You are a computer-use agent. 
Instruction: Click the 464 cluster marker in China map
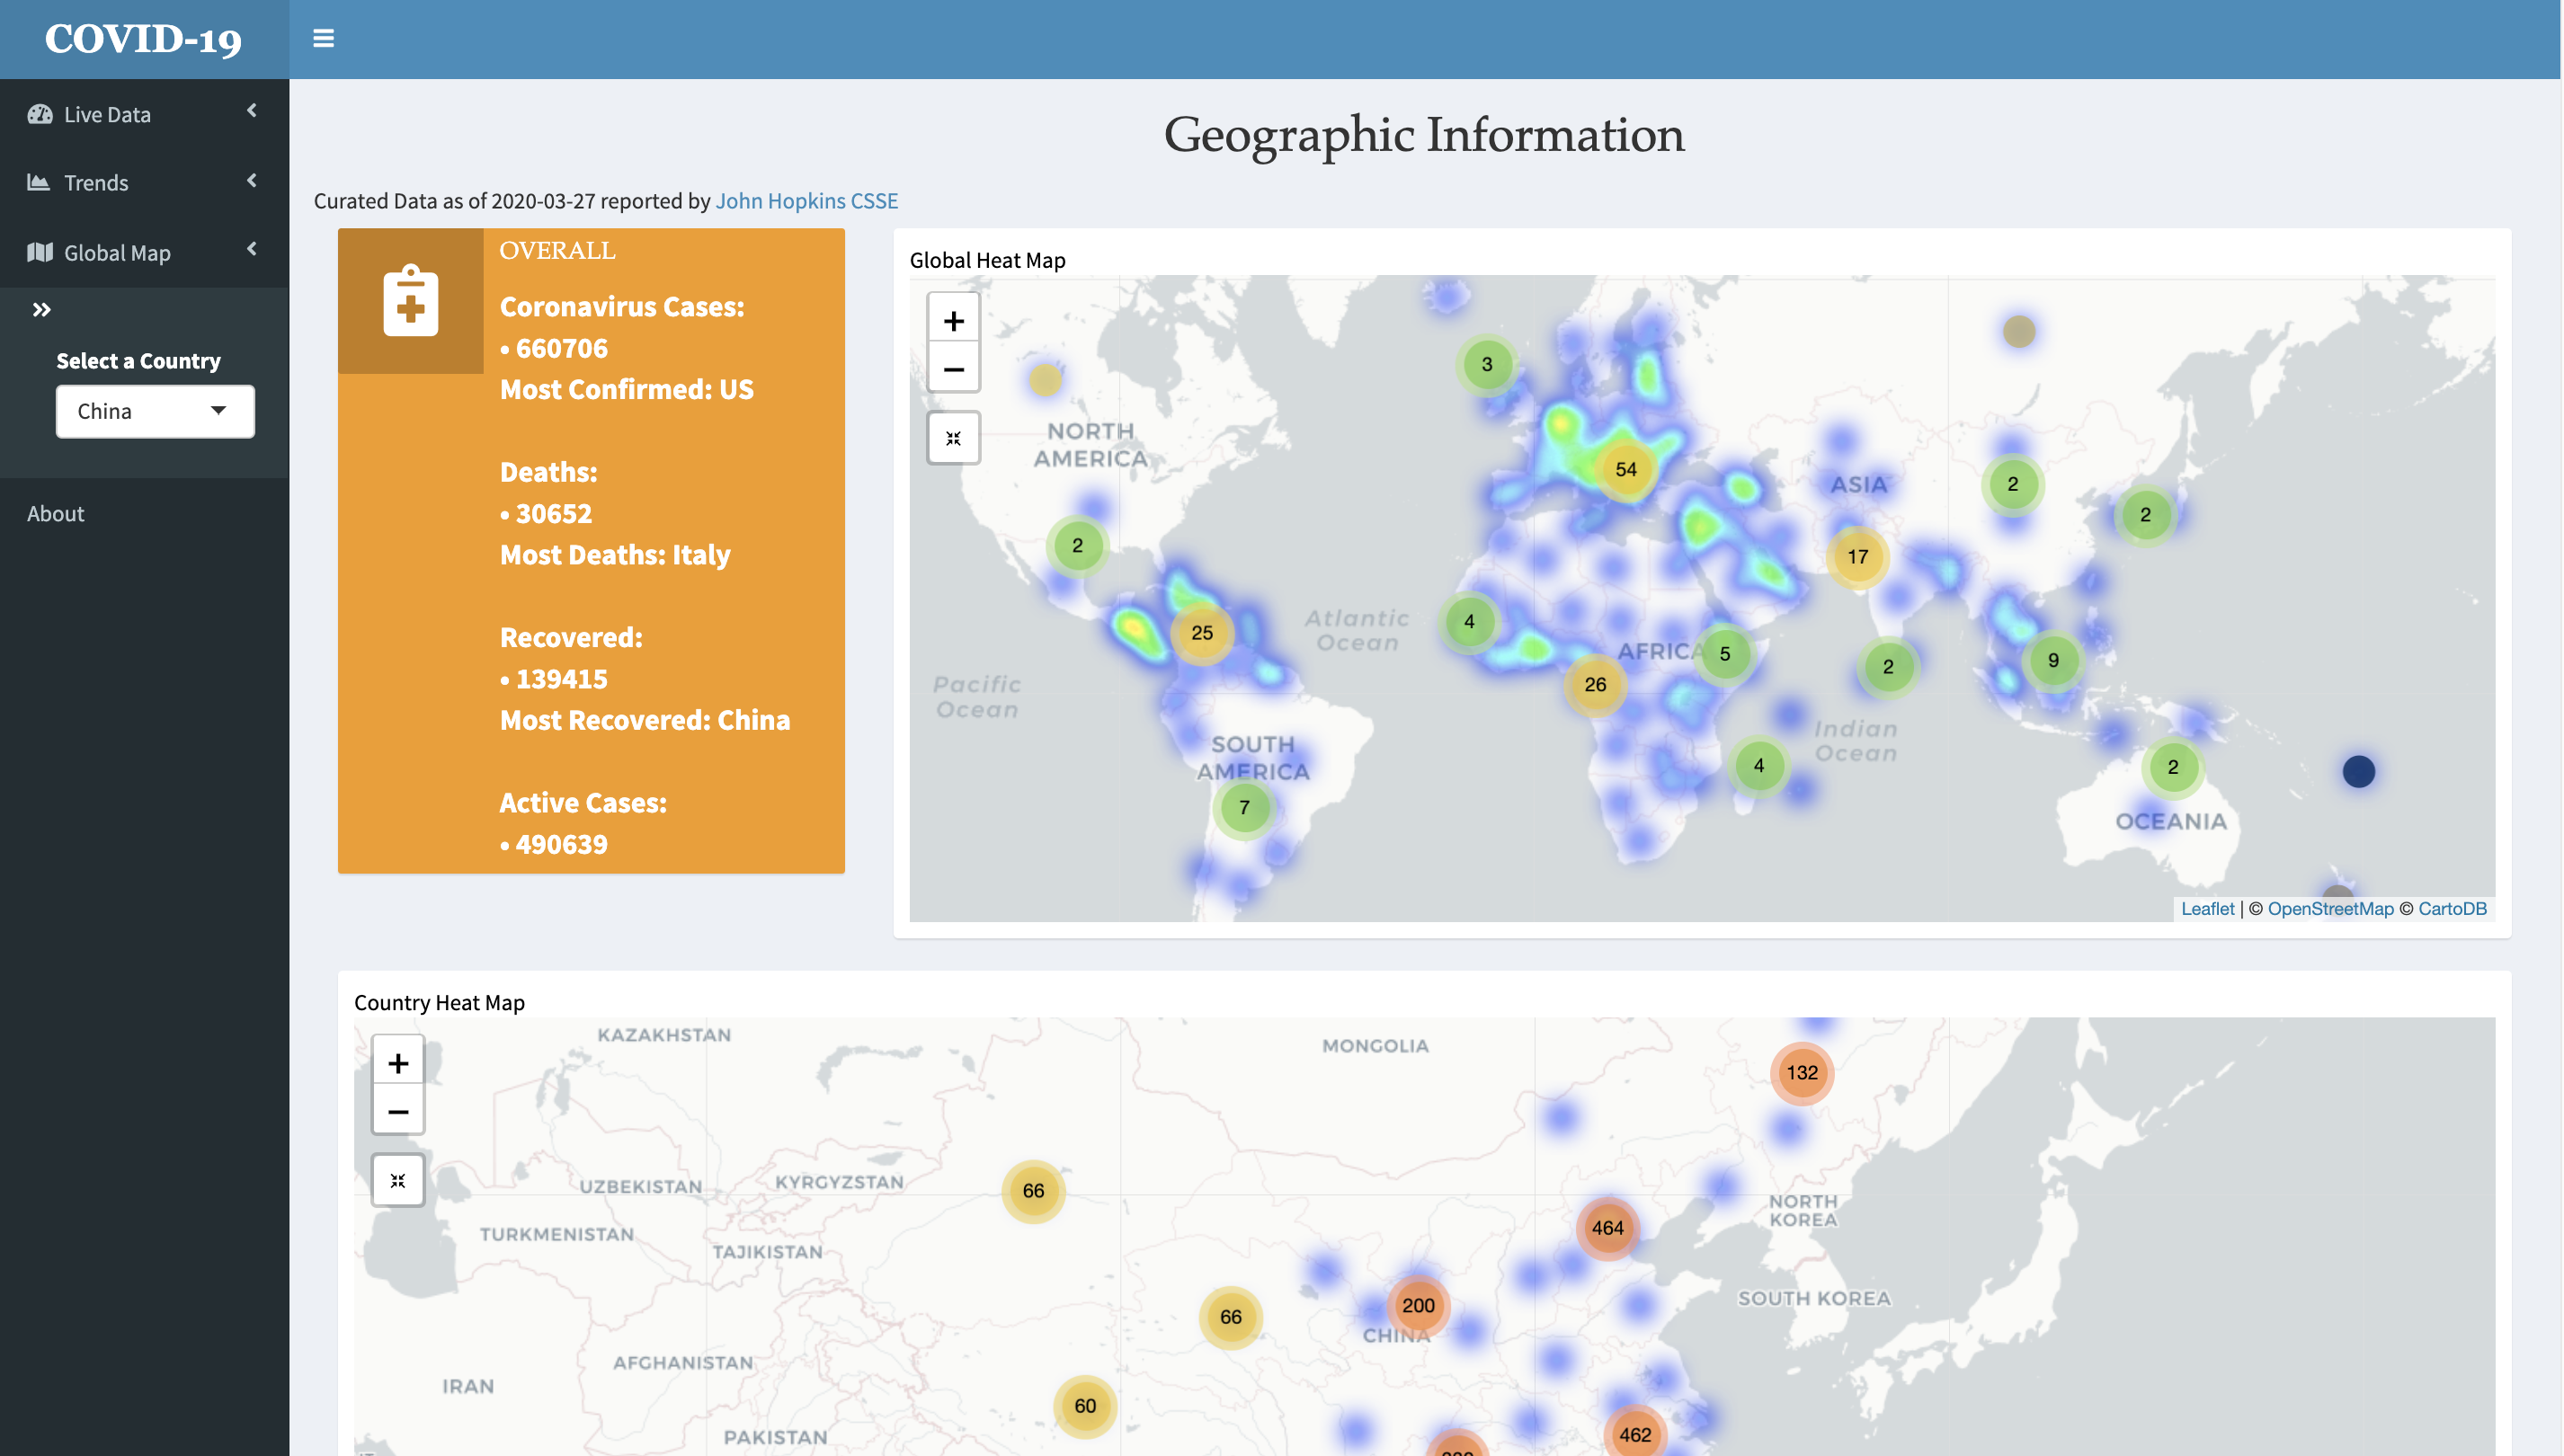pos(1607,1228)
